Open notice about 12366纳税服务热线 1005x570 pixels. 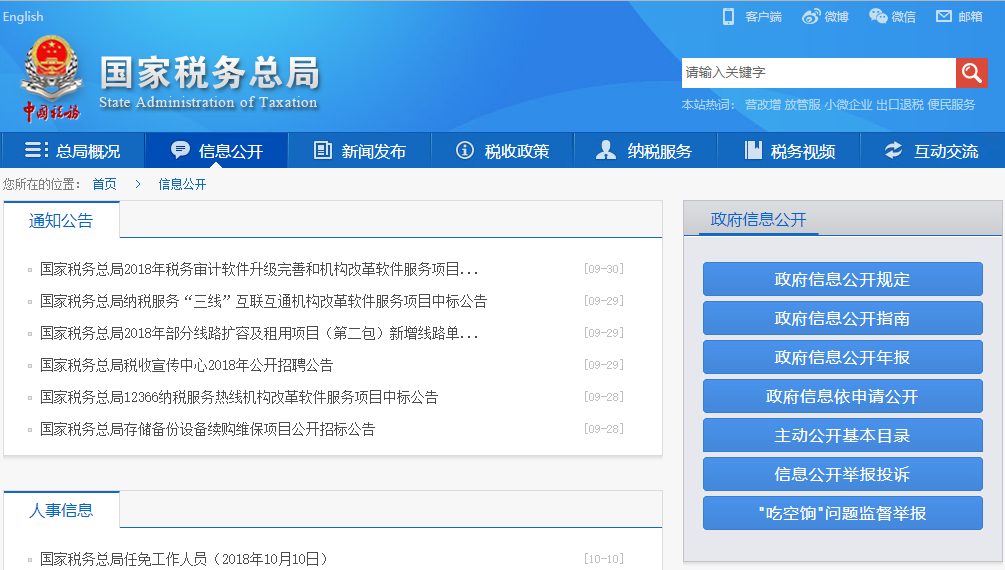pyautogui.click(x=239, y=398)
